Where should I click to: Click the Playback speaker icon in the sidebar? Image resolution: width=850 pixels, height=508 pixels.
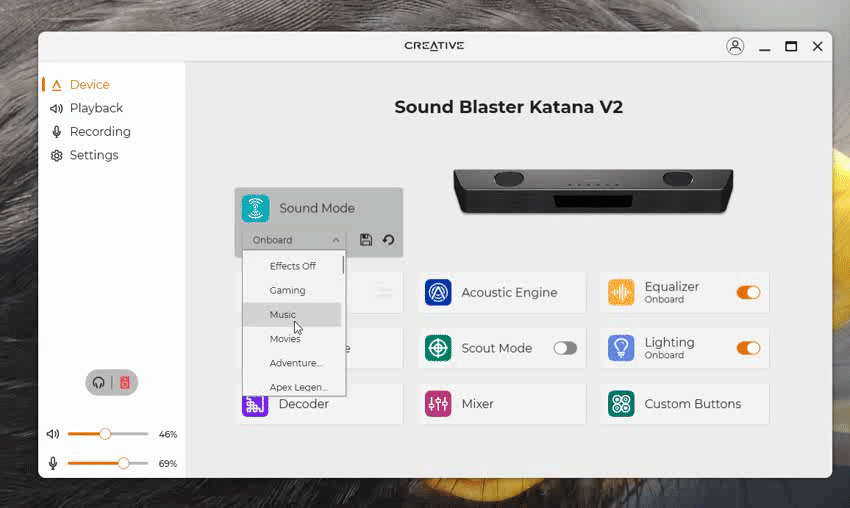point(56,108)
